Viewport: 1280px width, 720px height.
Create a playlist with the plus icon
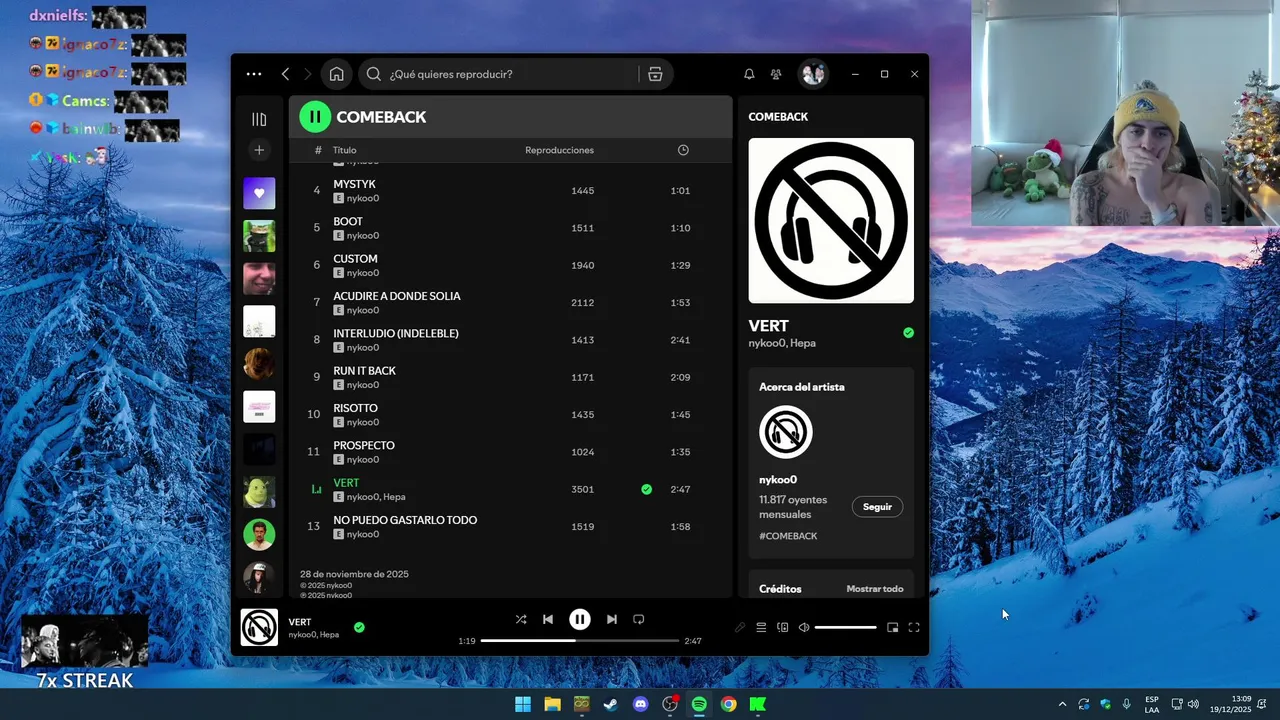point(259,150)
